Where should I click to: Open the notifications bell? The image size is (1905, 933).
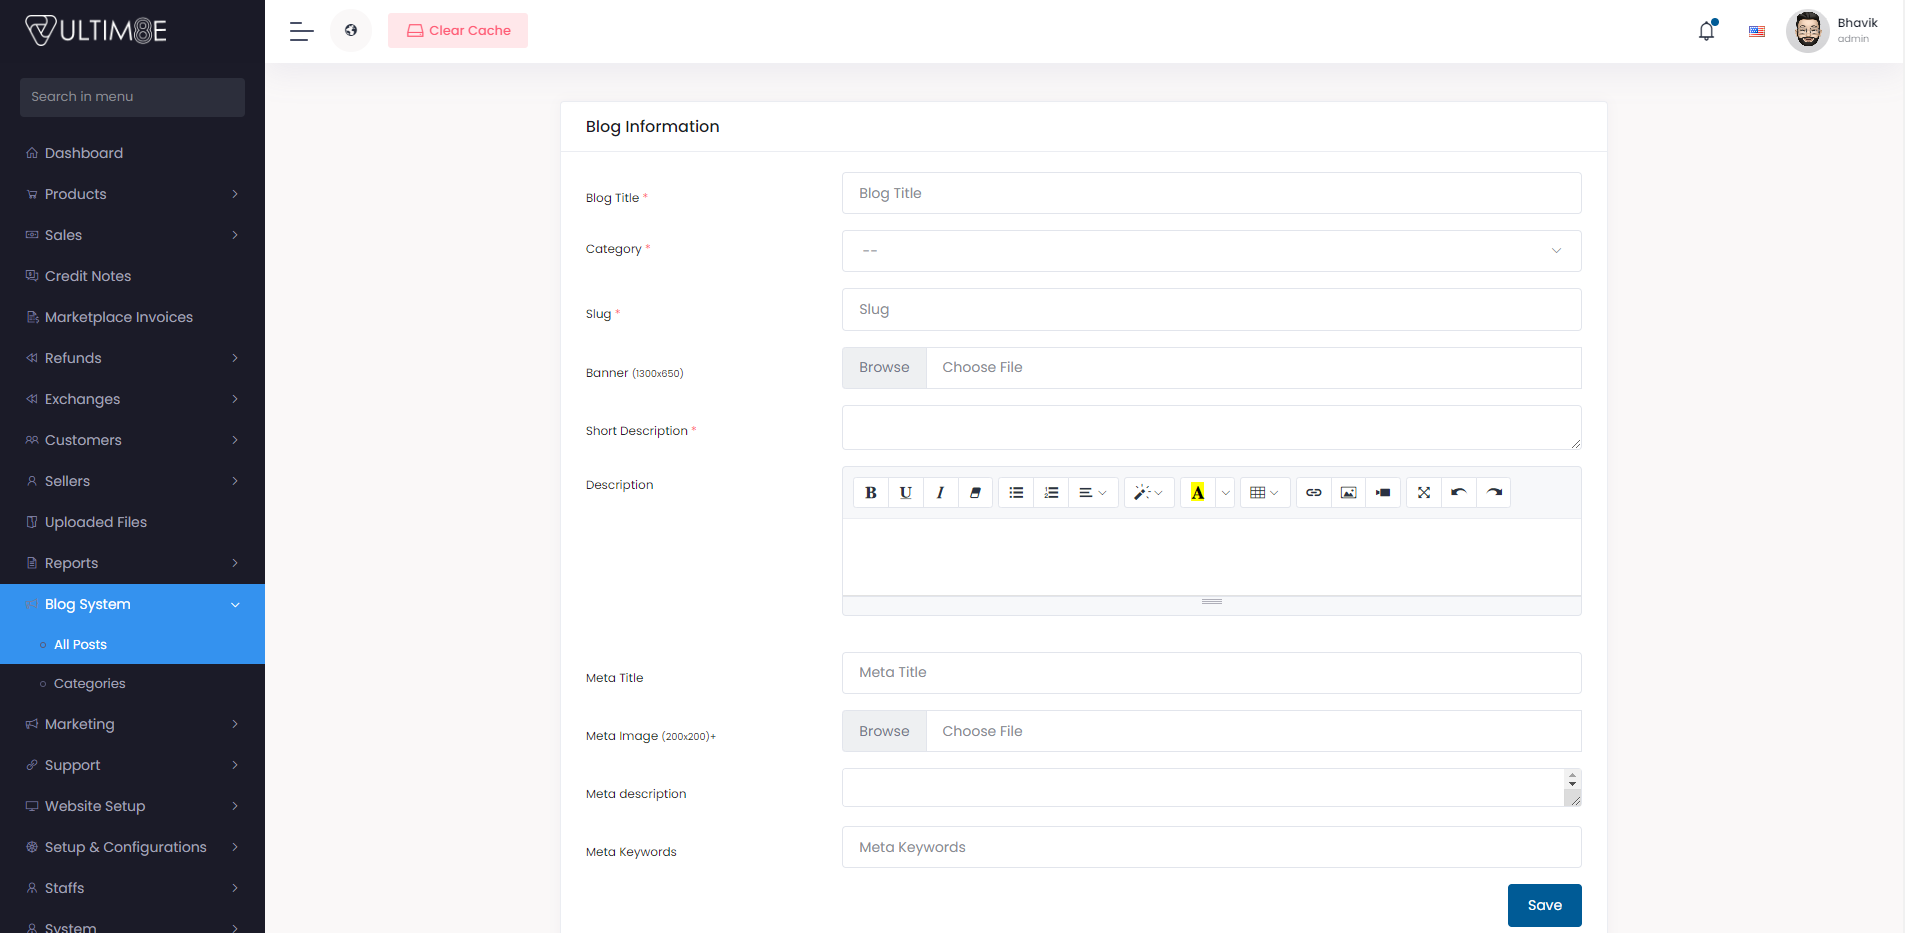(1706, 31)
